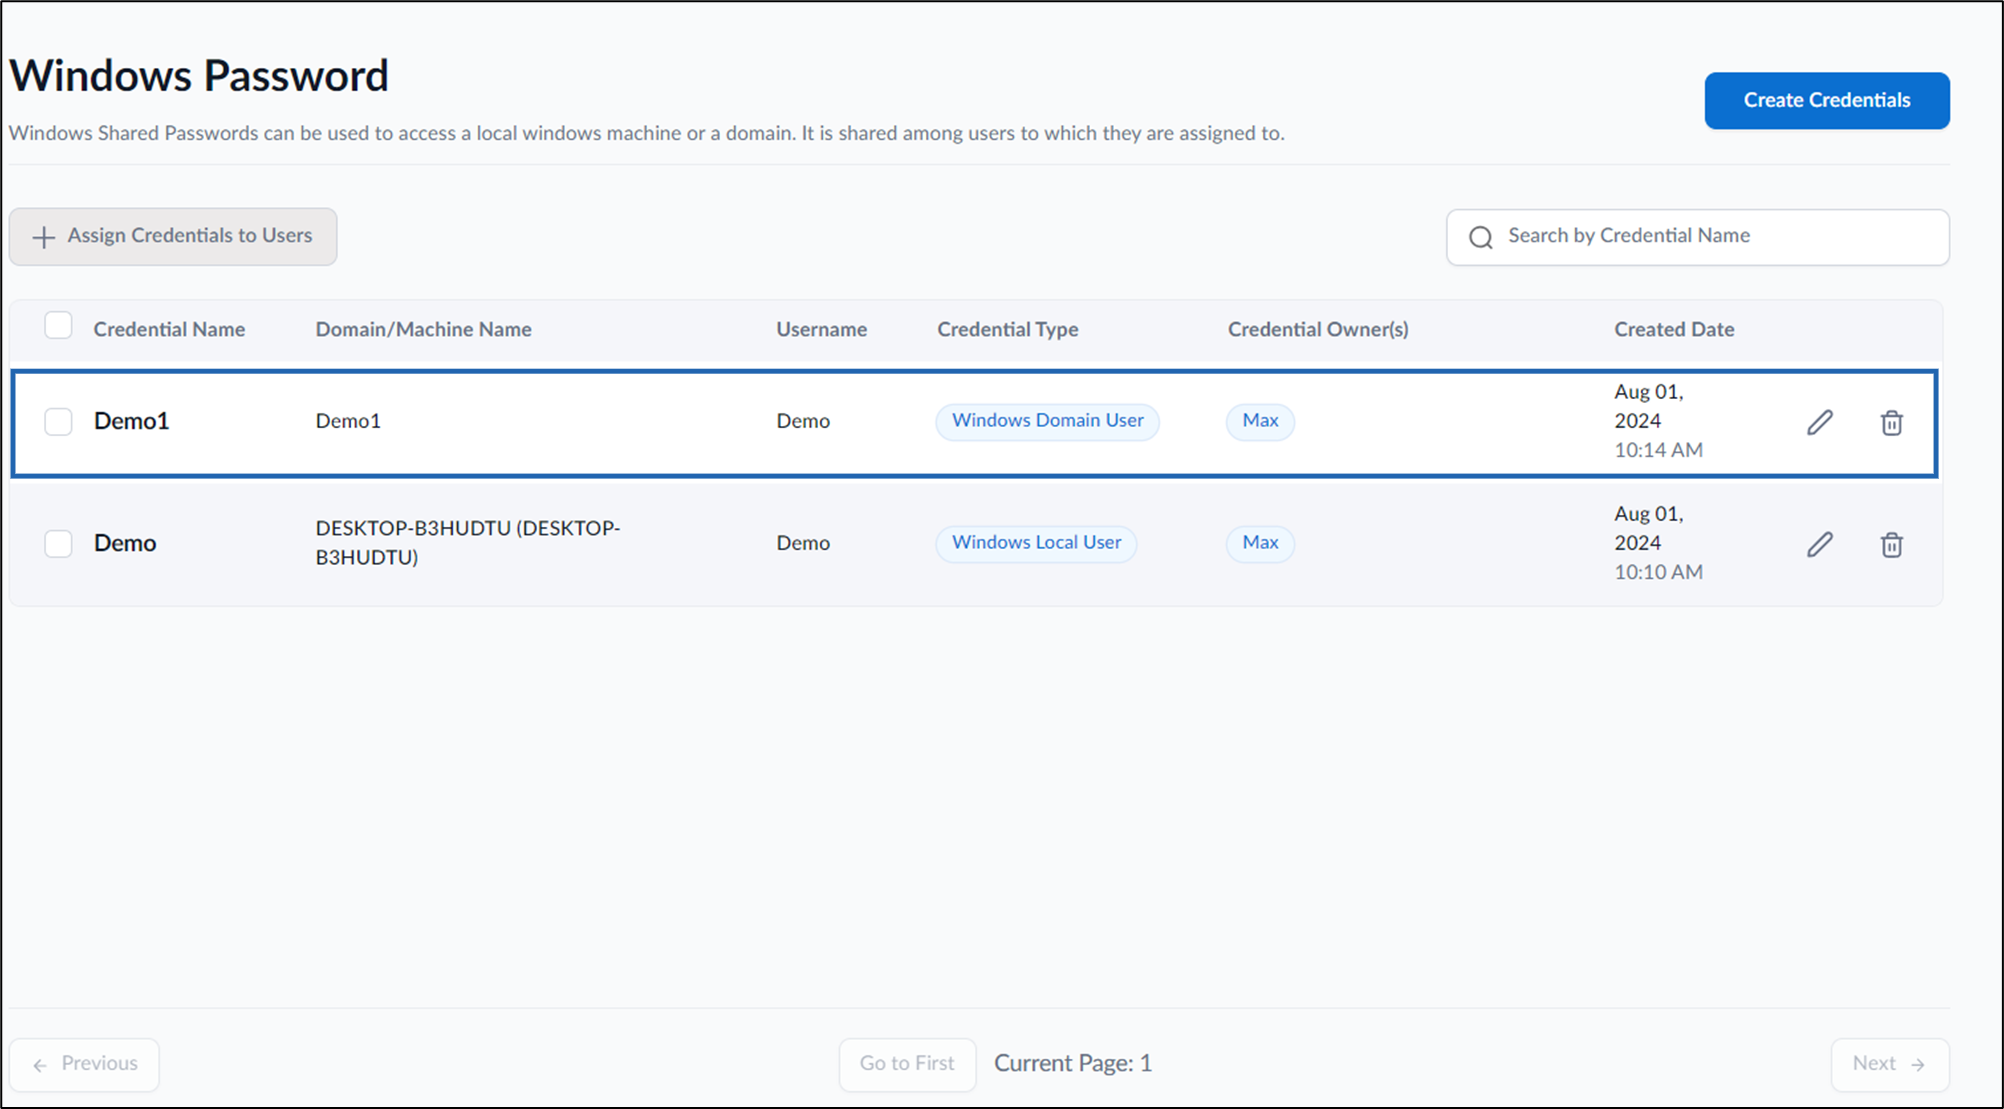Edit the Demo1 credential with pencil icon
Screen dimensions: 2004x1109
point(1820,422)
